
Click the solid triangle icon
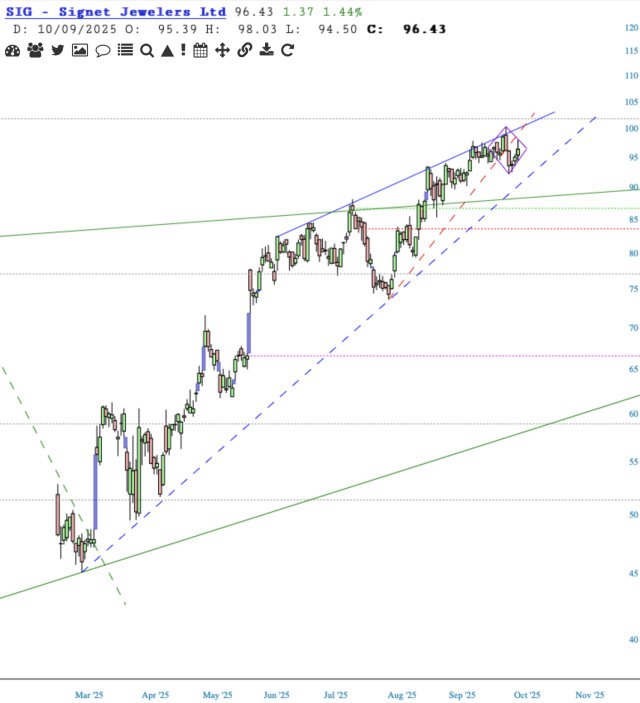click(x=166, y=50)
